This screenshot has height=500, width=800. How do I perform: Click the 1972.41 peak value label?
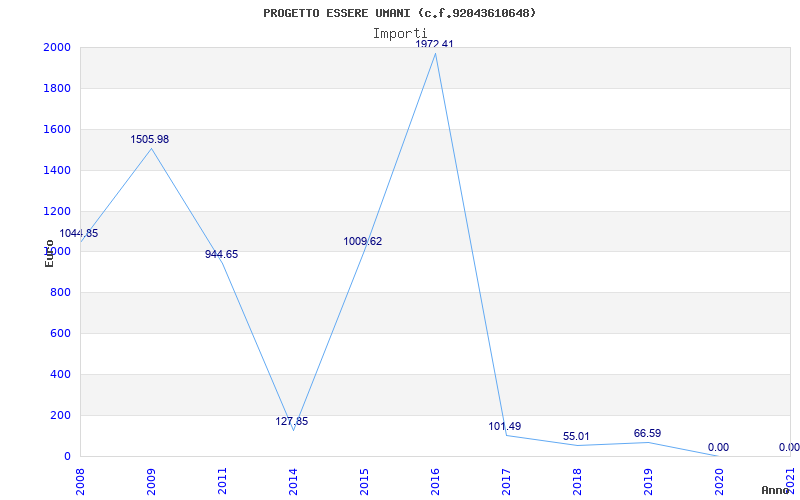tap(434, 44)
